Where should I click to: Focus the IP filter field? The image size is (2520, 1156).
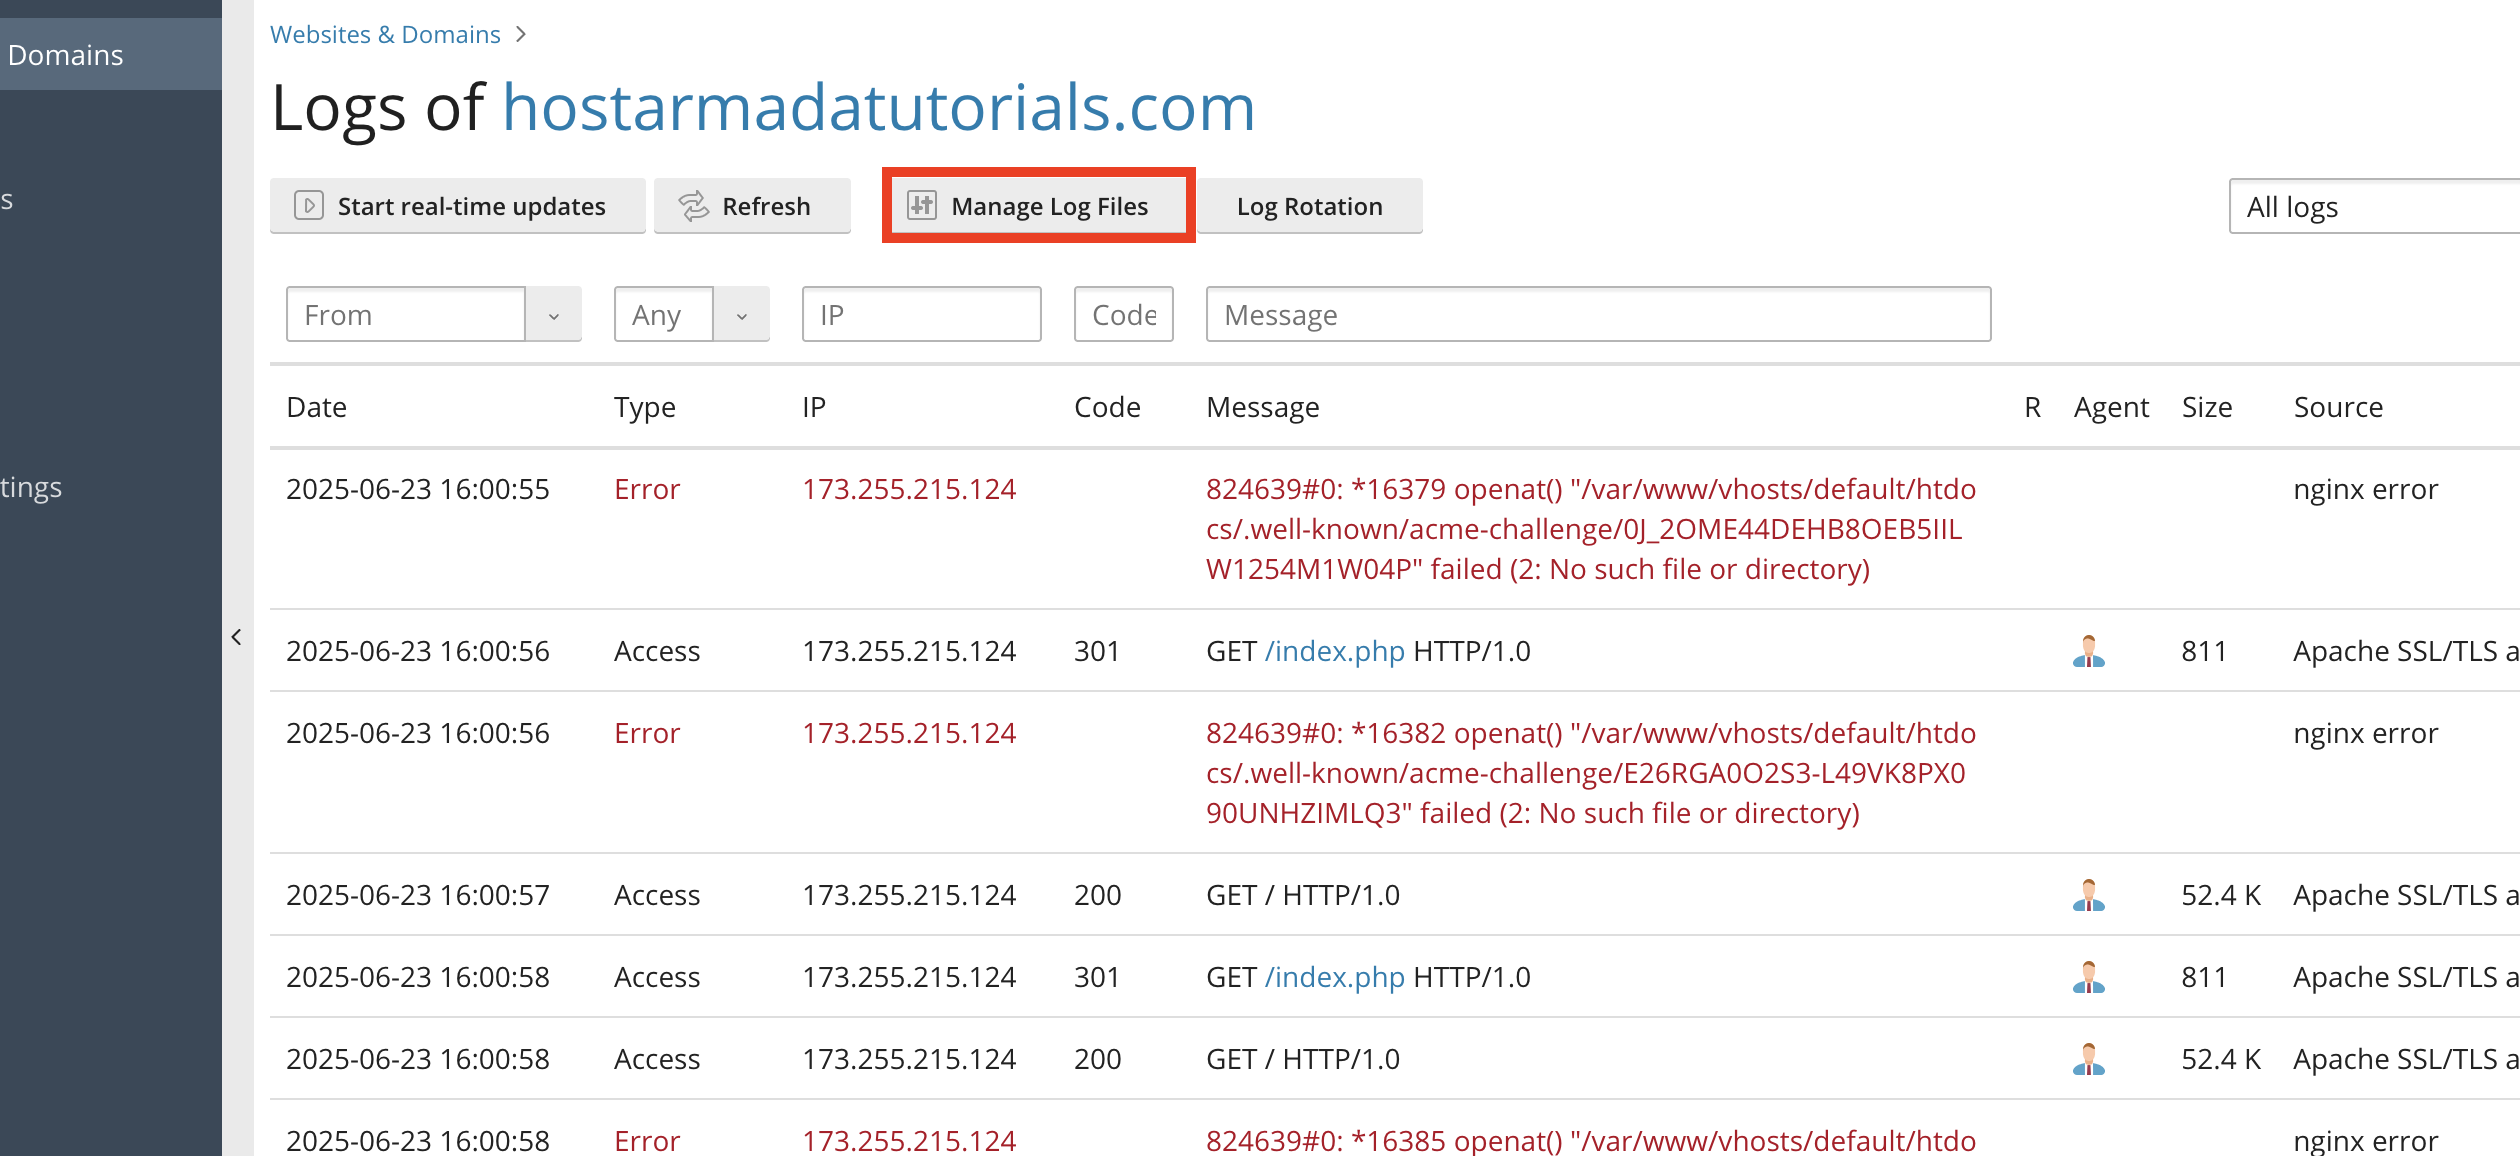click(922, 315)
